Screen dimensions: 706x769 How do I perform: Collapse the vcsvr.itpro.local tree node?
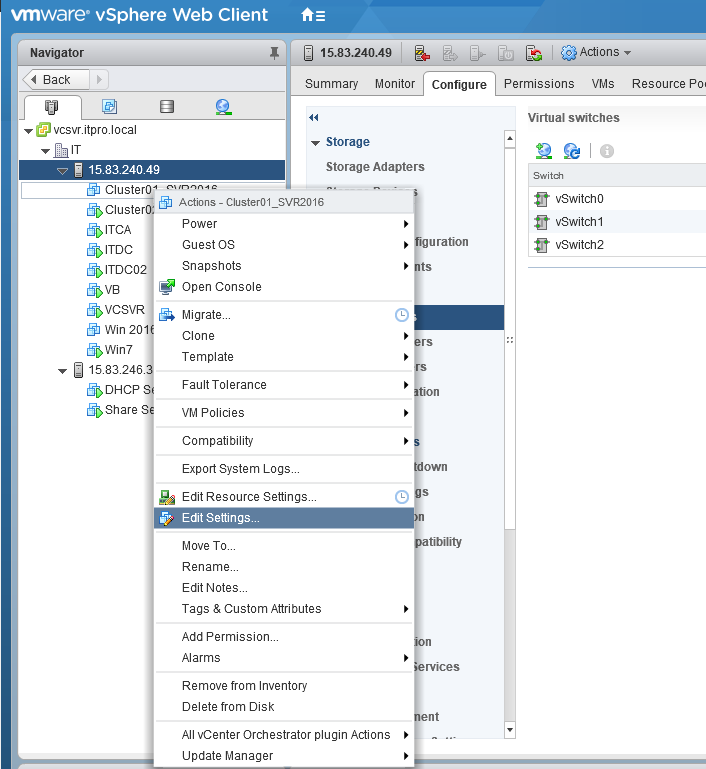(x=28, y=131)
